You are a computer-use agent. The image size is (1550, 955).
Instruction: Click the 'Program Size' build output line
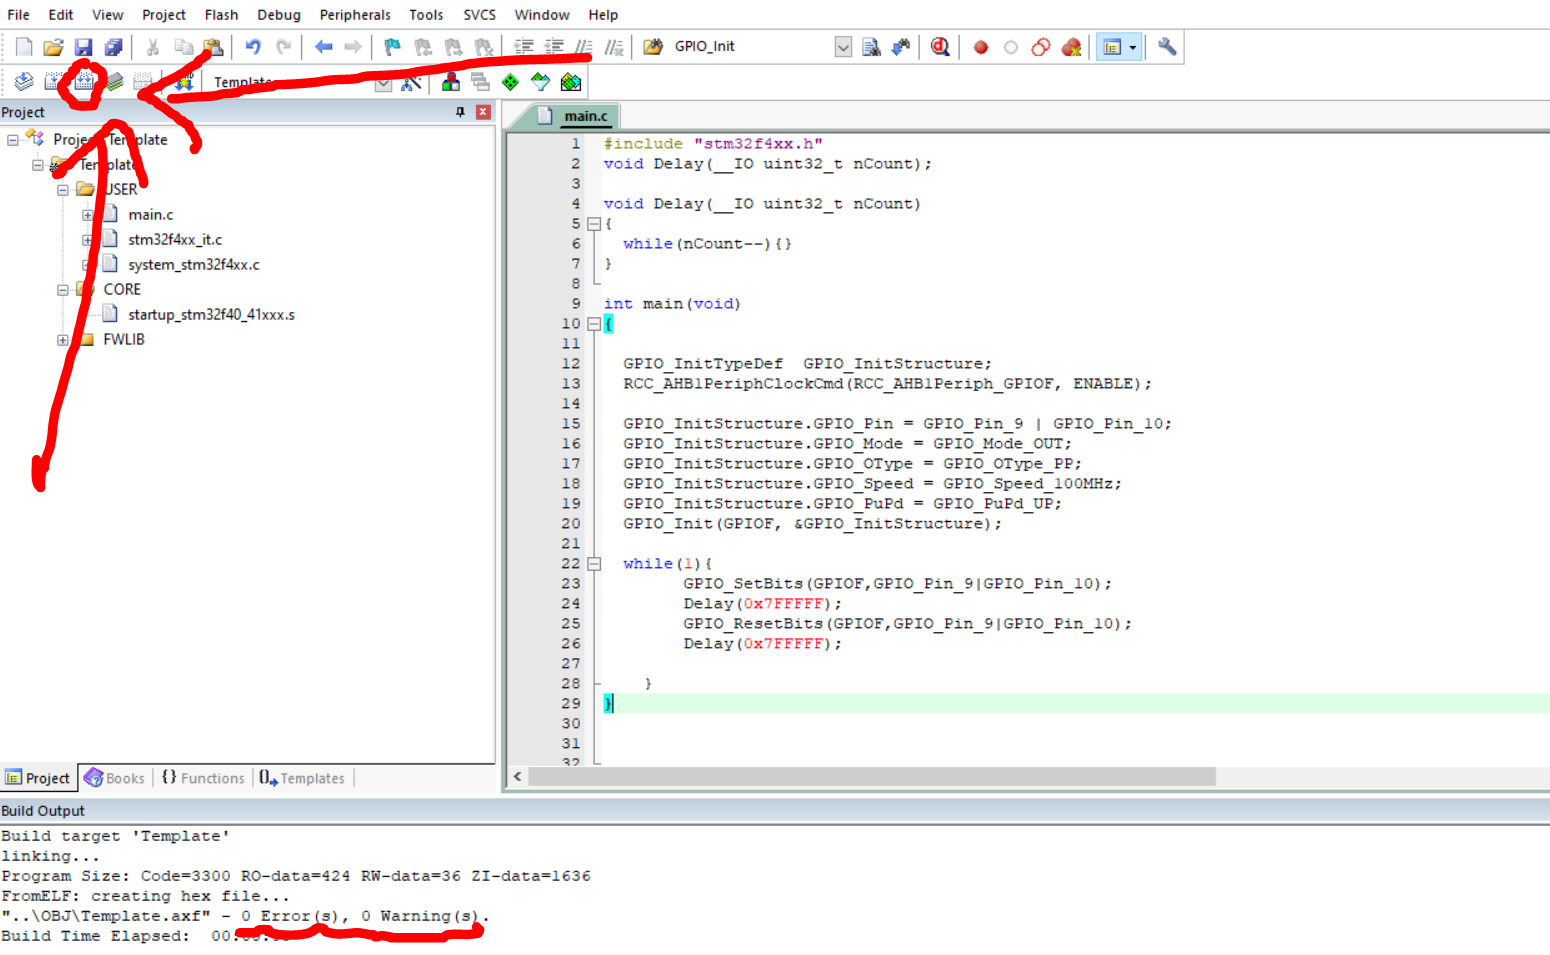[296, 876]
